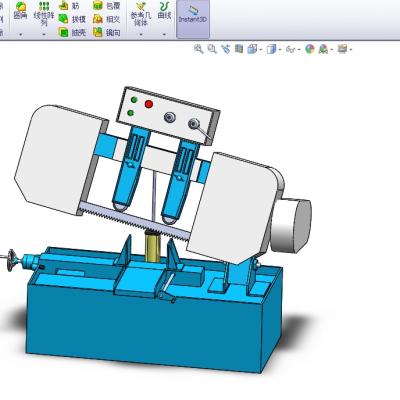Toggle Instant3D mode
400x400 pixels.
tap(193, 19)
